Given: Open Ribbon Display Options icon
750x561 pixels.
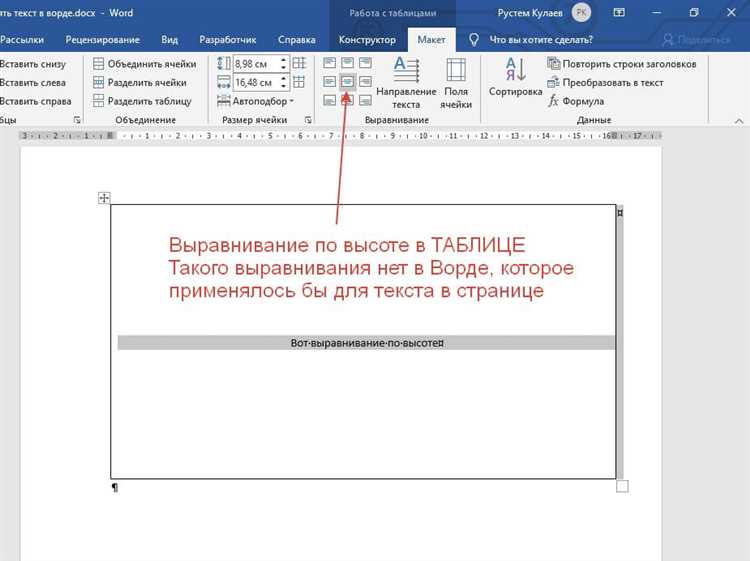Looking at the screenshot, I should [x=619, y=13].
